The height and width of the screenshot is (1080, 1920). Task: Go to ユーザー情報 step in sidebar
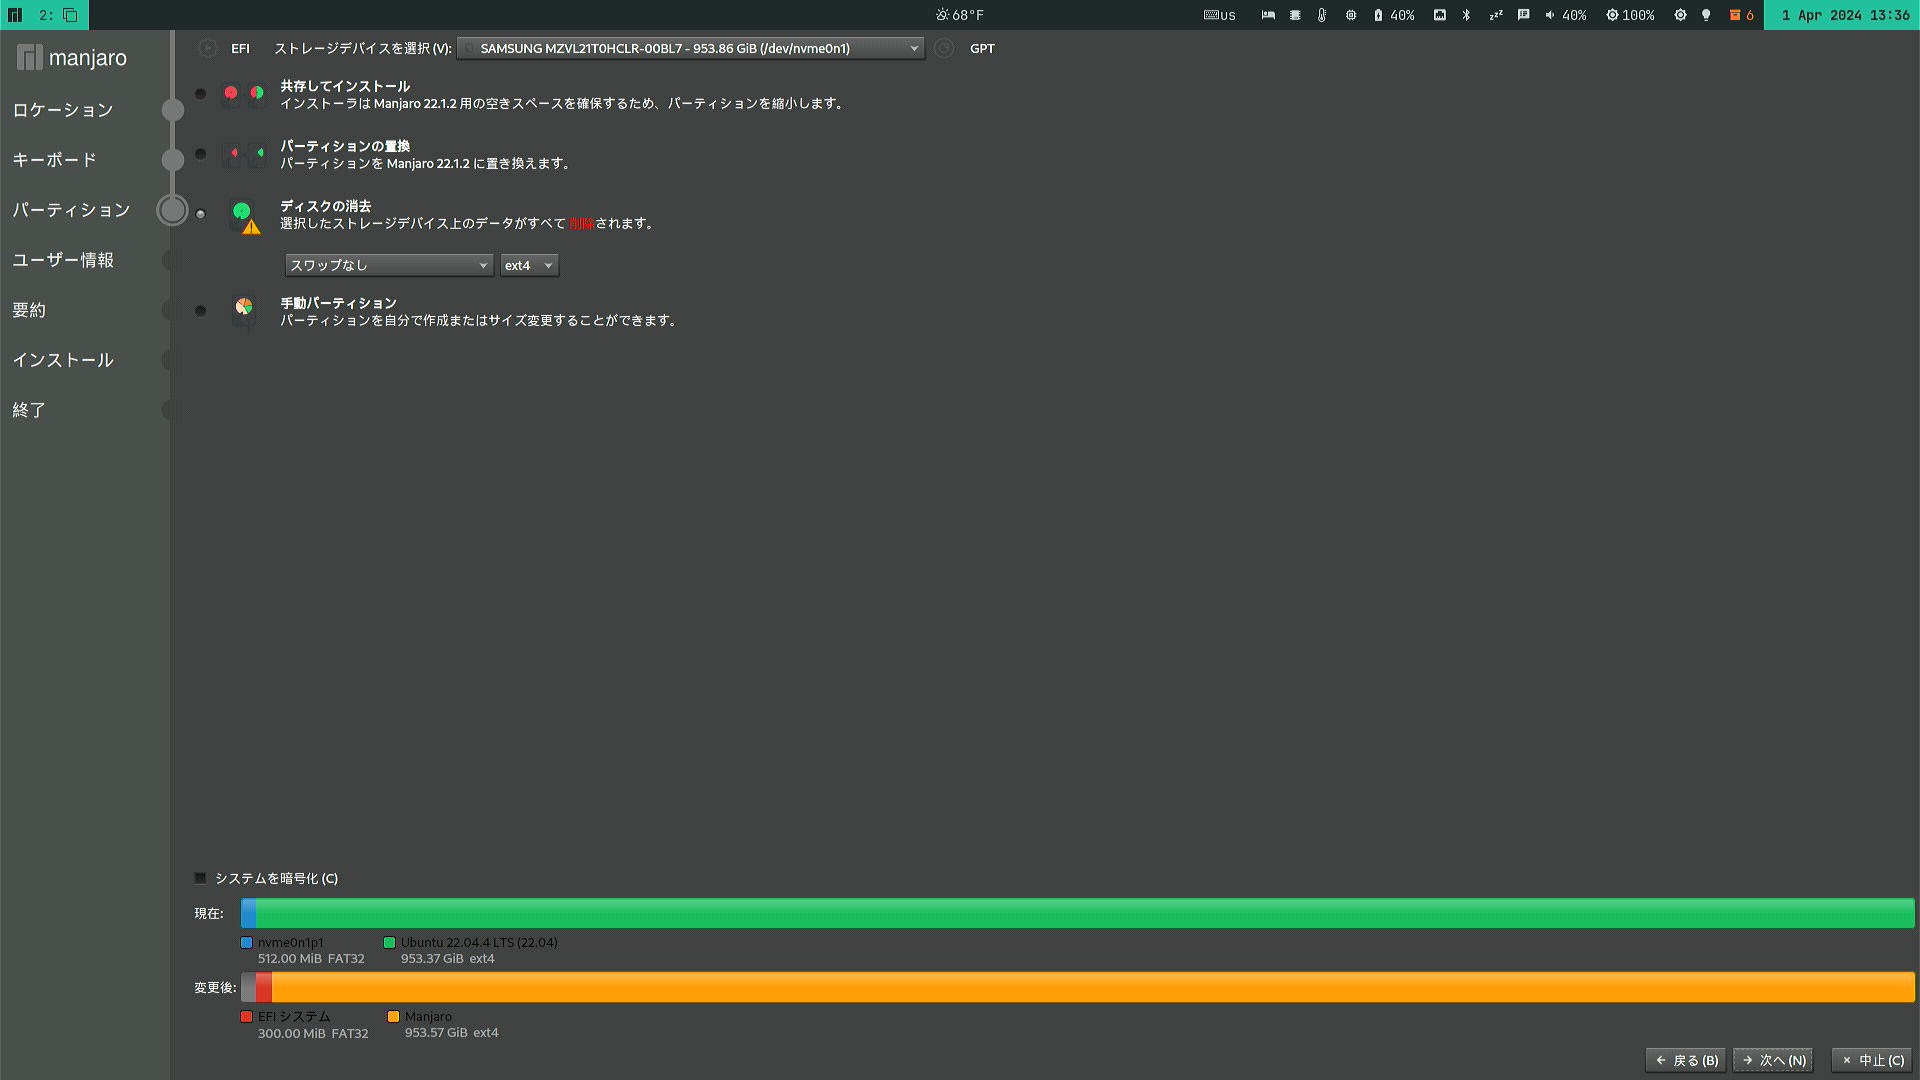[x=63, y=260]
